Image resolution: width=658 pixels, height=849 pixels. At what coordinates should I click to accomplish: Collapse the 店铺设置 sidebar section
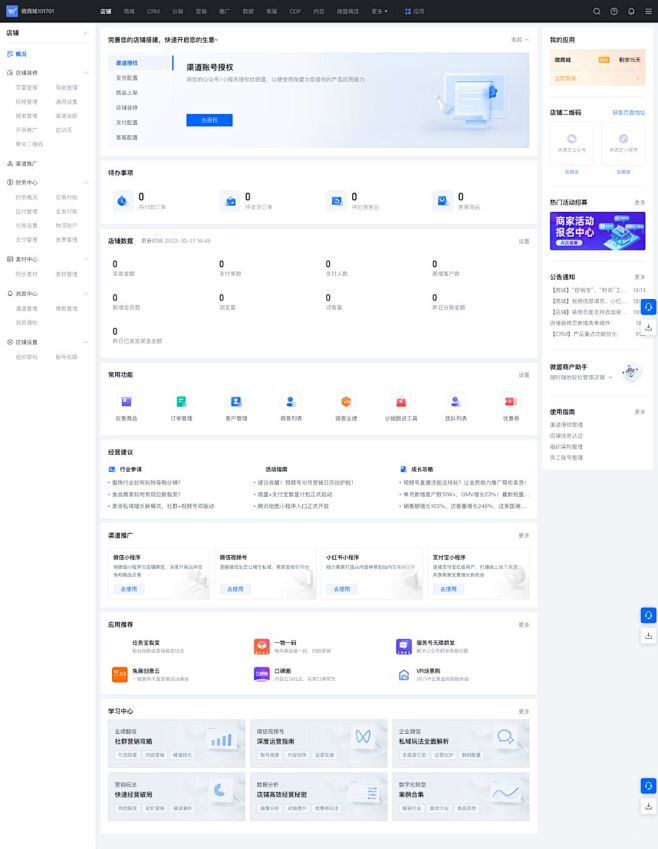click(x=86, y=342)
